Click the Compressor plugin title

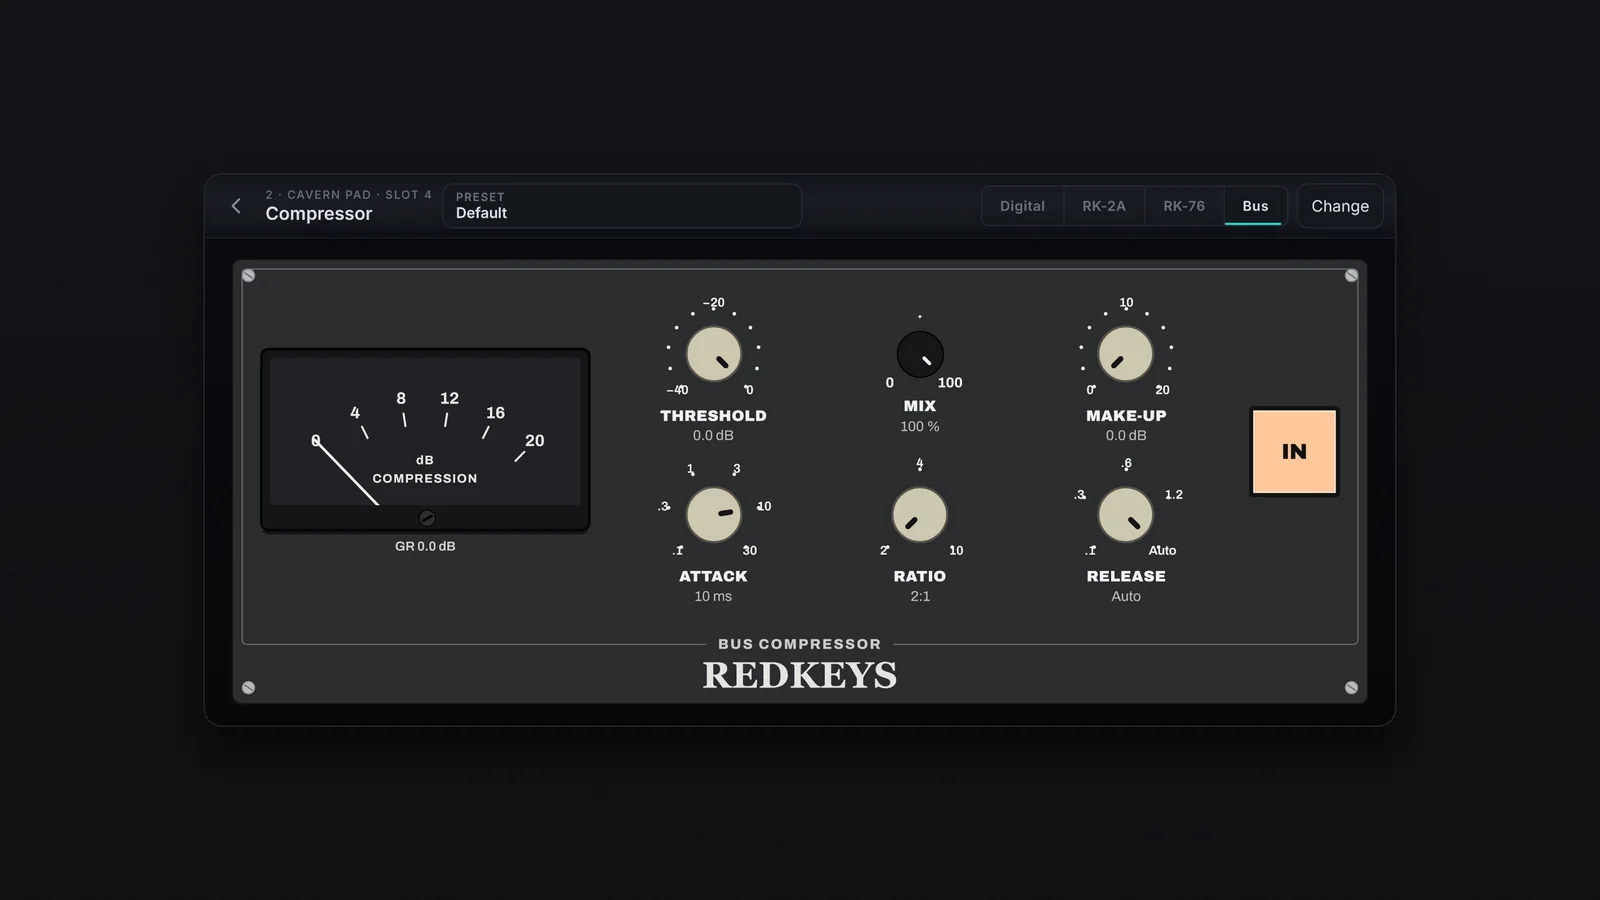click(319, 214)
